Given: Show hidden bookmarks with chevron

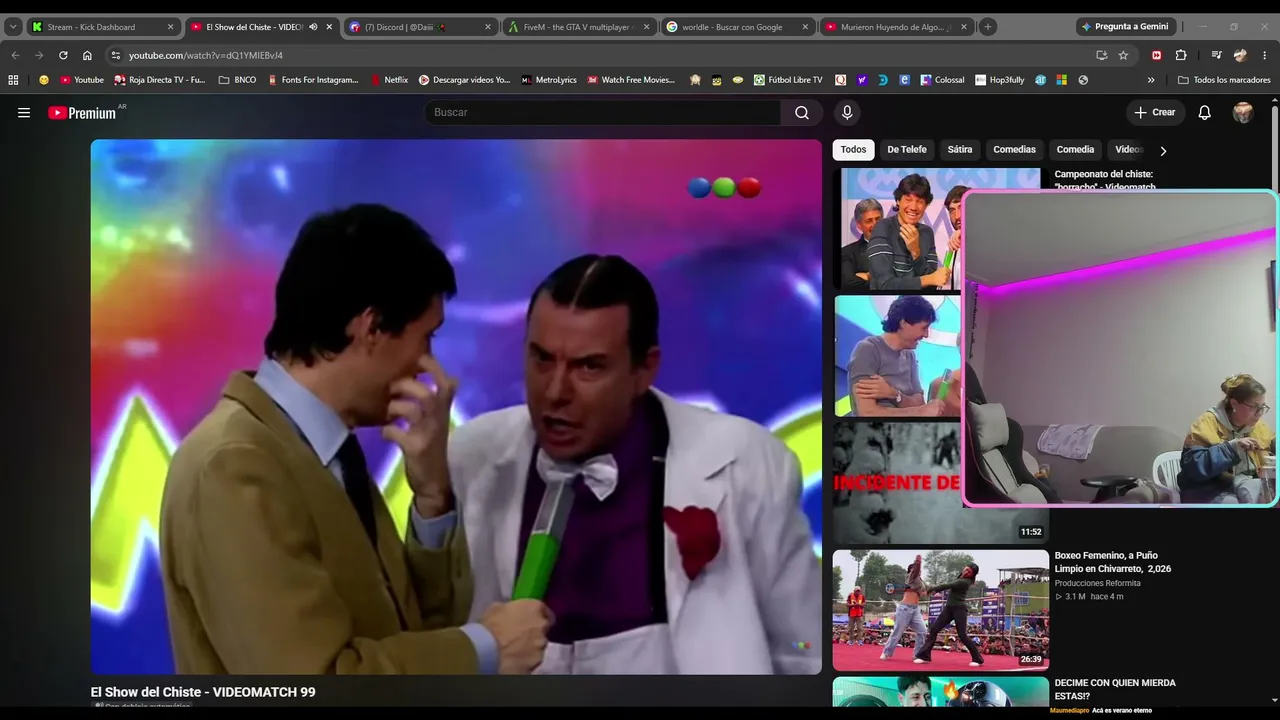Looking at the screenshot, I should tap(1151, 80).
